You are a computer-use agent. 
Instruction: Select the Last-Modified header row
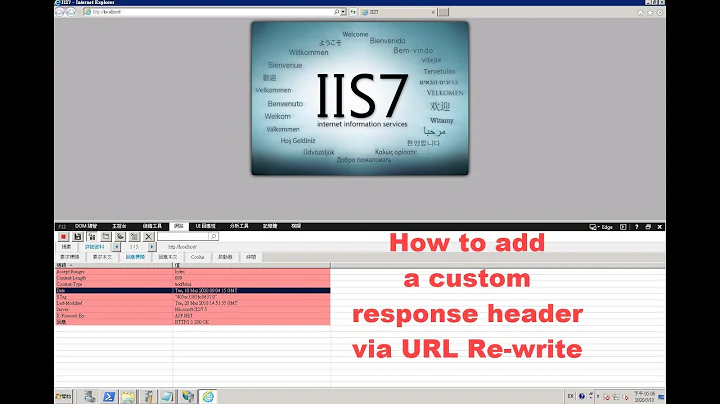(x=192, y=303)
